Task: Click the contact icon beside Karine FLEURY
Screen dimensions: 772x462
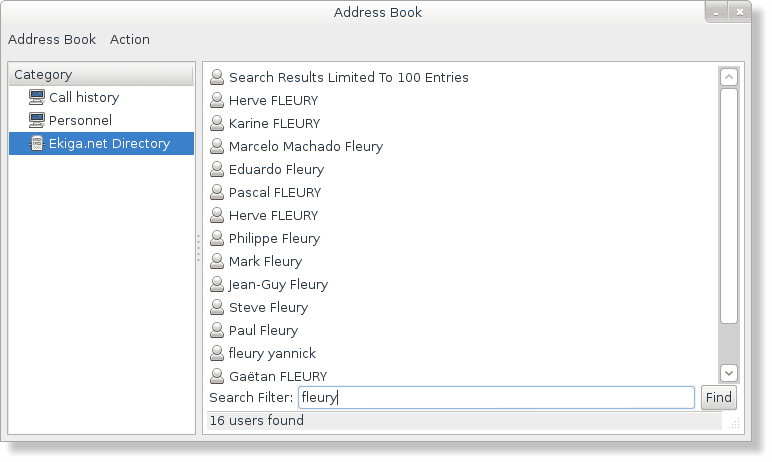Action: 217,123
